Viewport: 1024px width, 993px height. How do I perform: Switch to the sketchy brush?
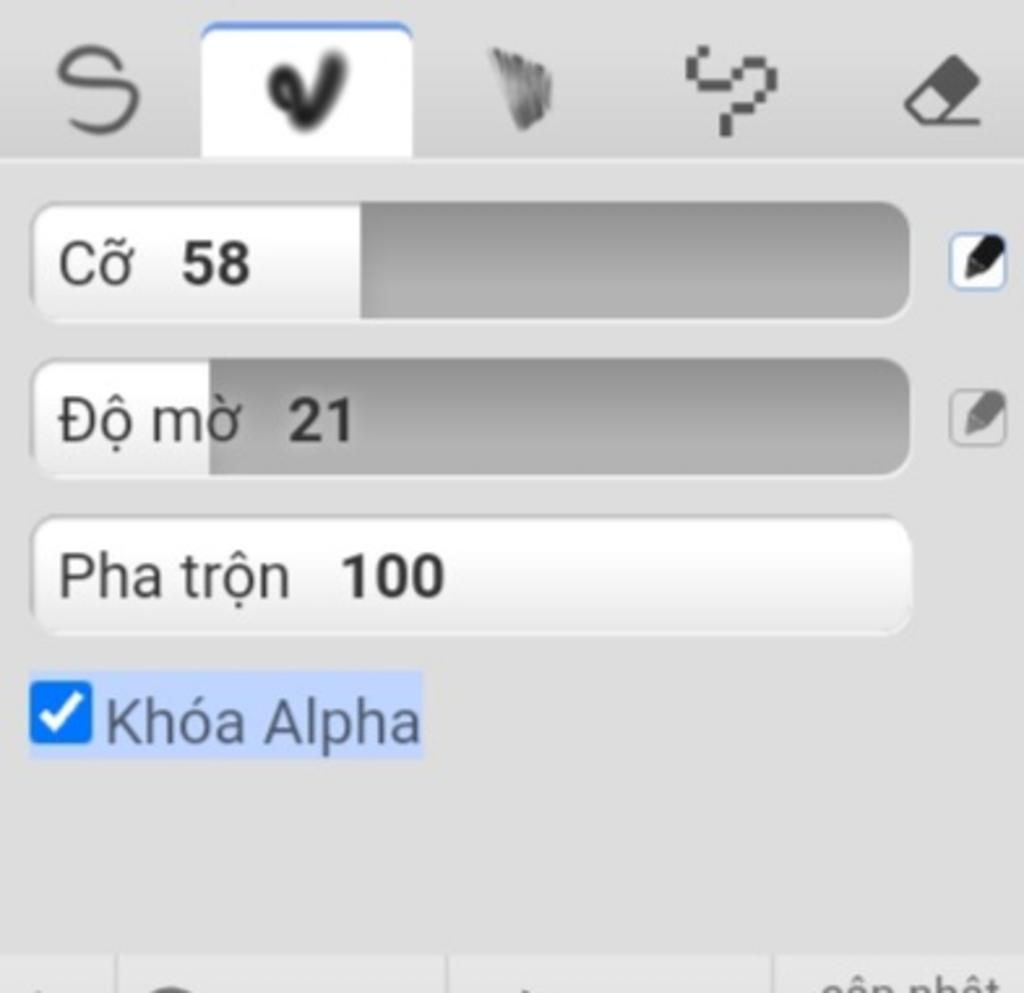click(x=520, y=90)
